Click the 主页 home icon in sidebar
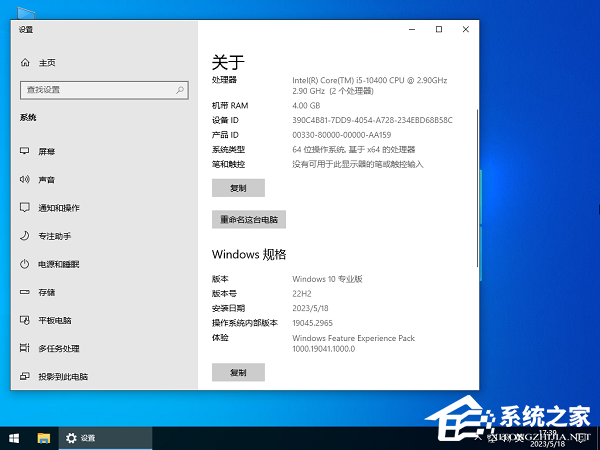Screen dimensions: 600x450 click(25, 62)
